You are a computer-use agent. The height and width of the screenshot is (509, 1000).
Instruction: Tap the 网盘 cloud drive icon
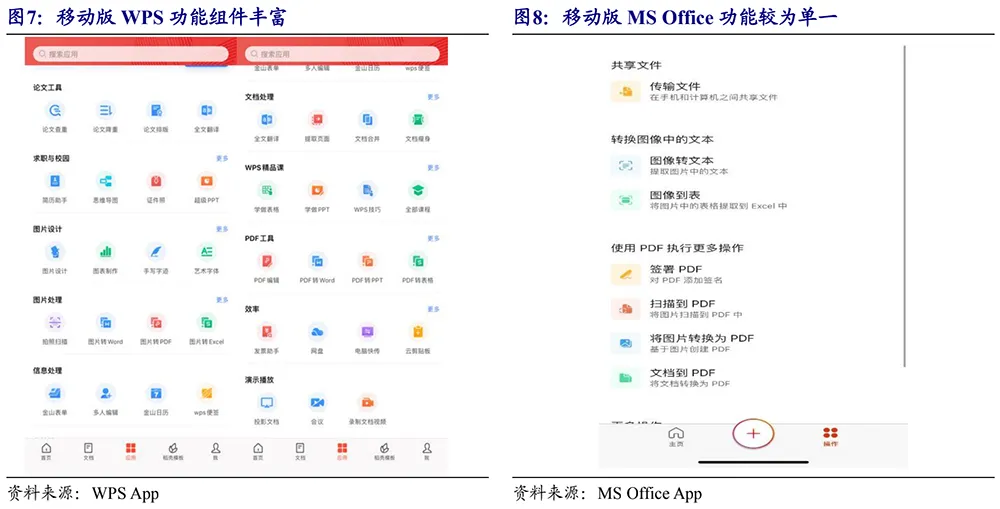[x=317, y=332]
